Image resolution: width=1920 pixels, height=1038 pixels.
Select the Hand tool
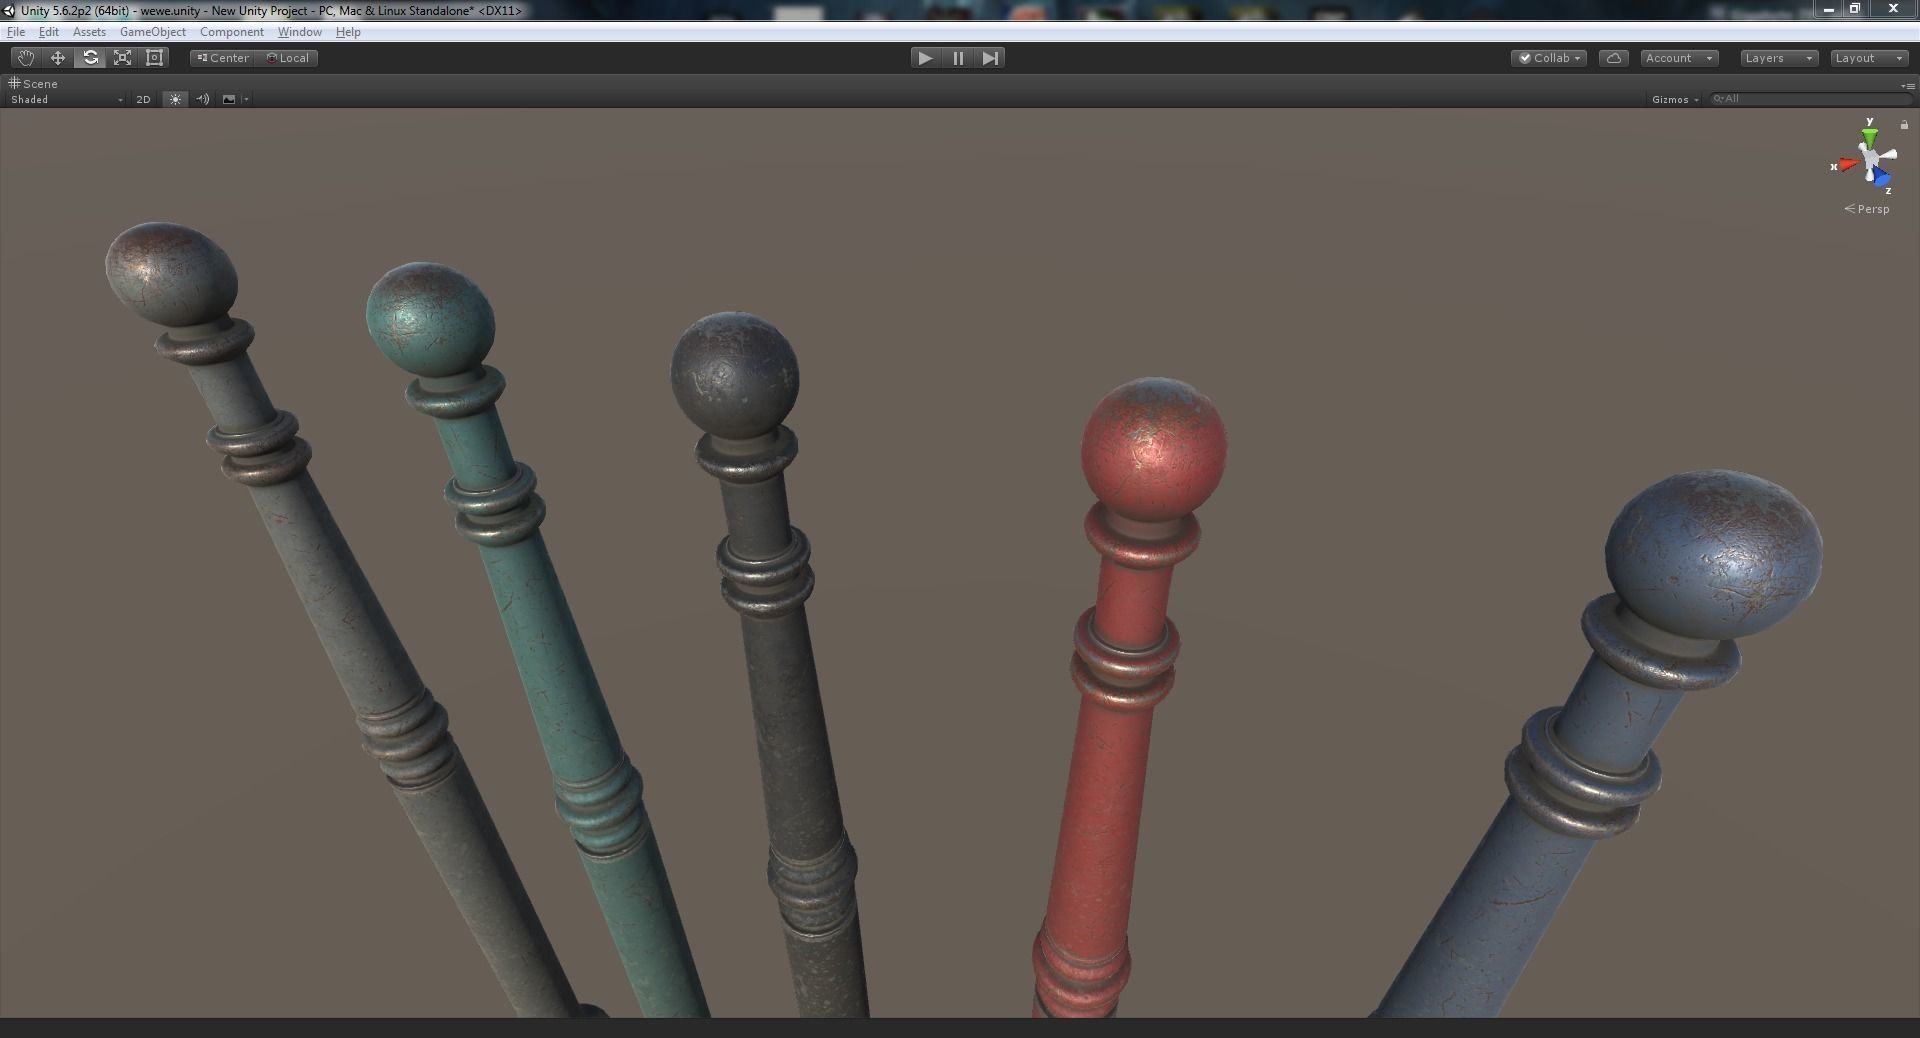pyautogui.click(x=25, y=58)
